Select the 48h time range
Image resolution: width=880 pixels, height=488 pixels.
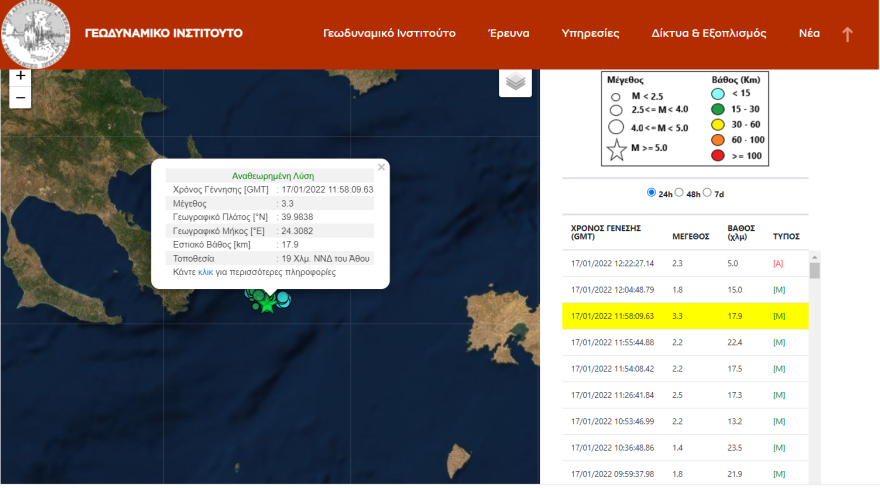pos(680,192)
